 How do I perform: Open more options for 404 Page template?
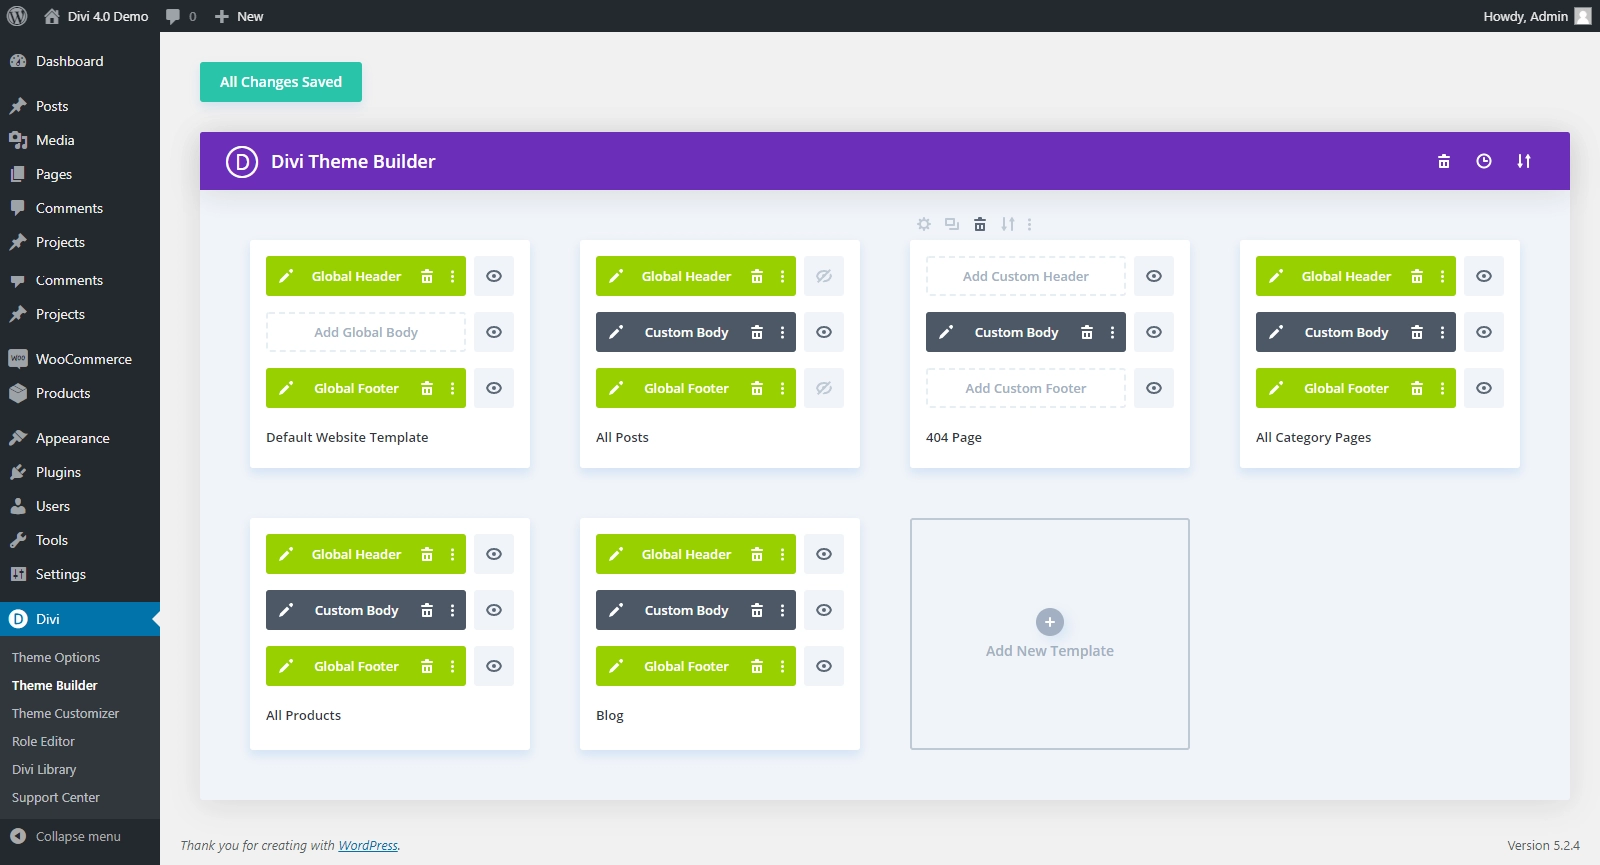[x=1029, y=224]
